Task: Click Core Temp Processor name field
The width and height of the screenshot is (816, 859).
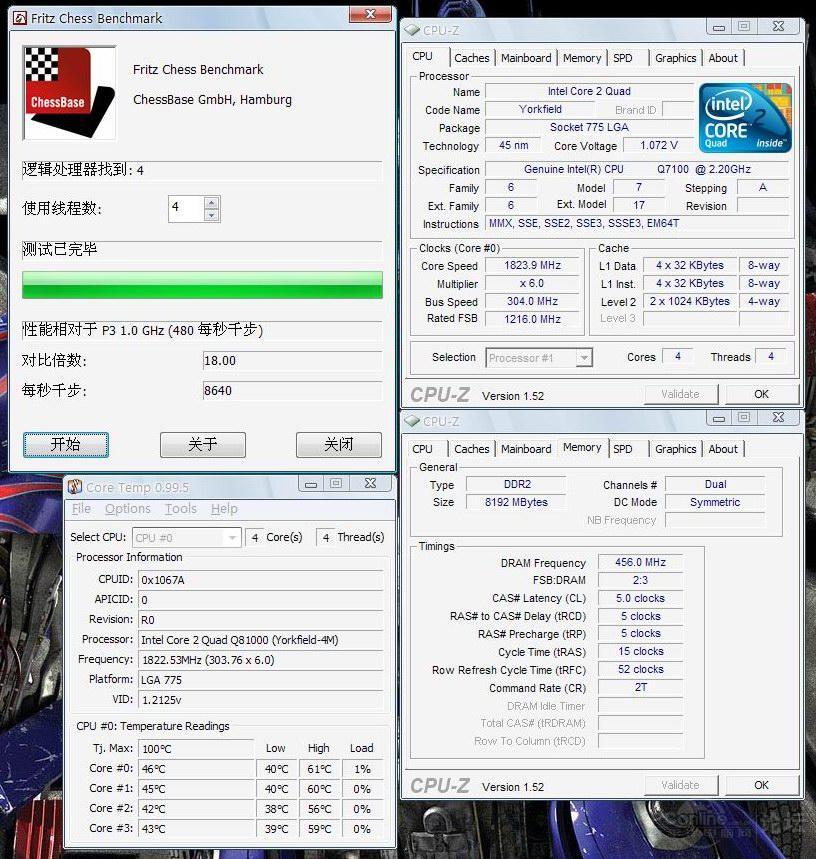Action: point(260,640)
